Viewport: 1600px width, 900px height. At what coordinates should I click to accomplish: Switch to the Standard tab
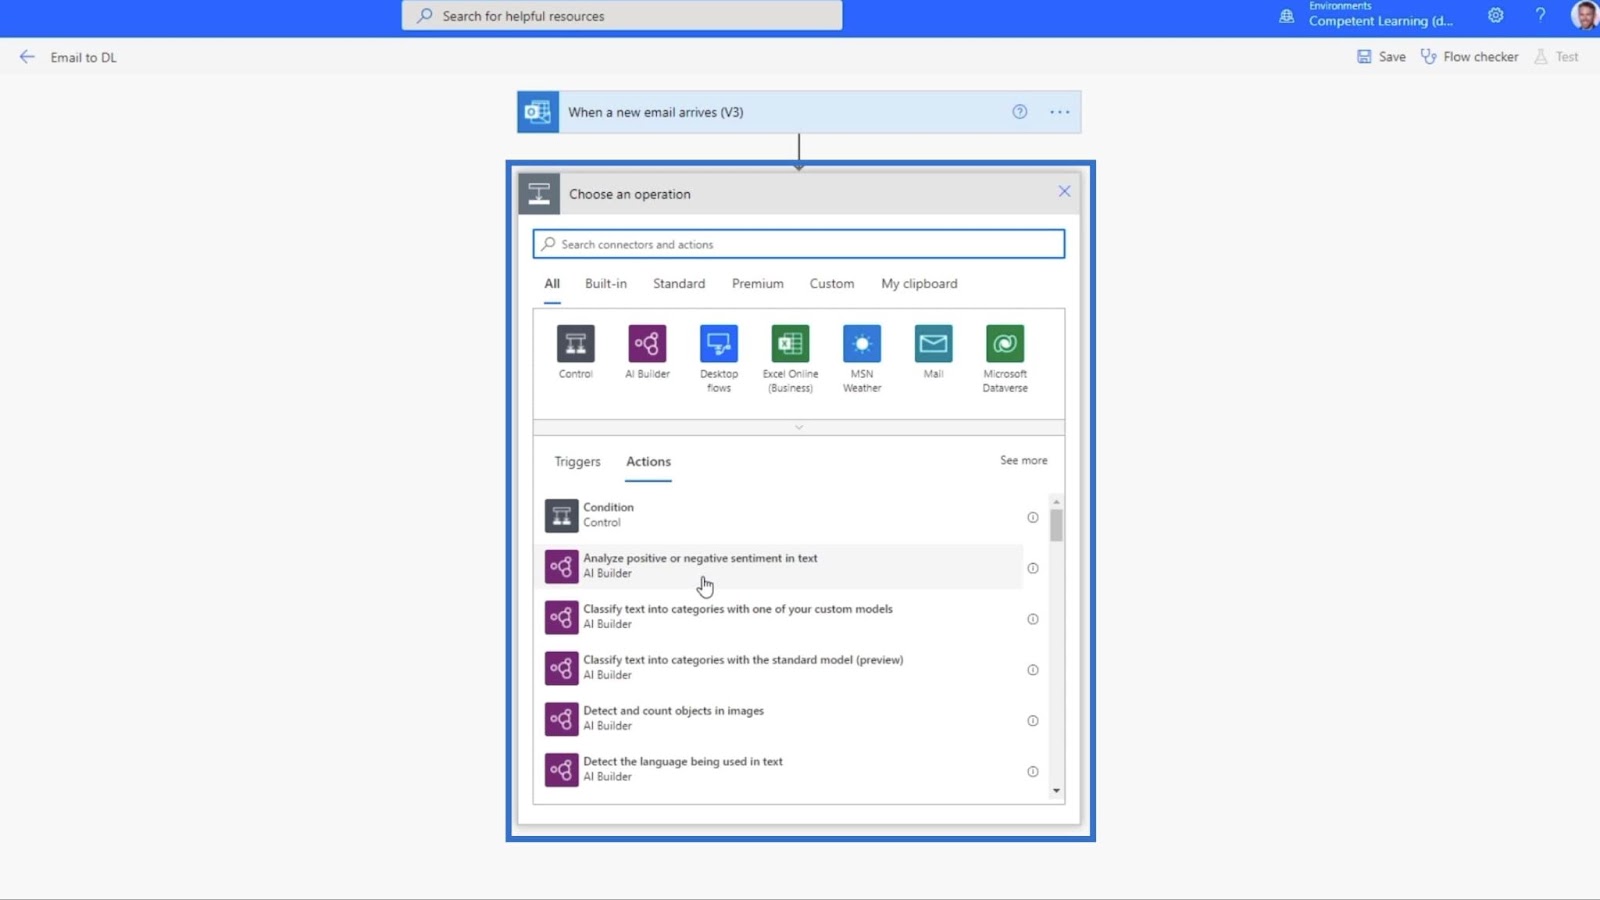[679, 284]
